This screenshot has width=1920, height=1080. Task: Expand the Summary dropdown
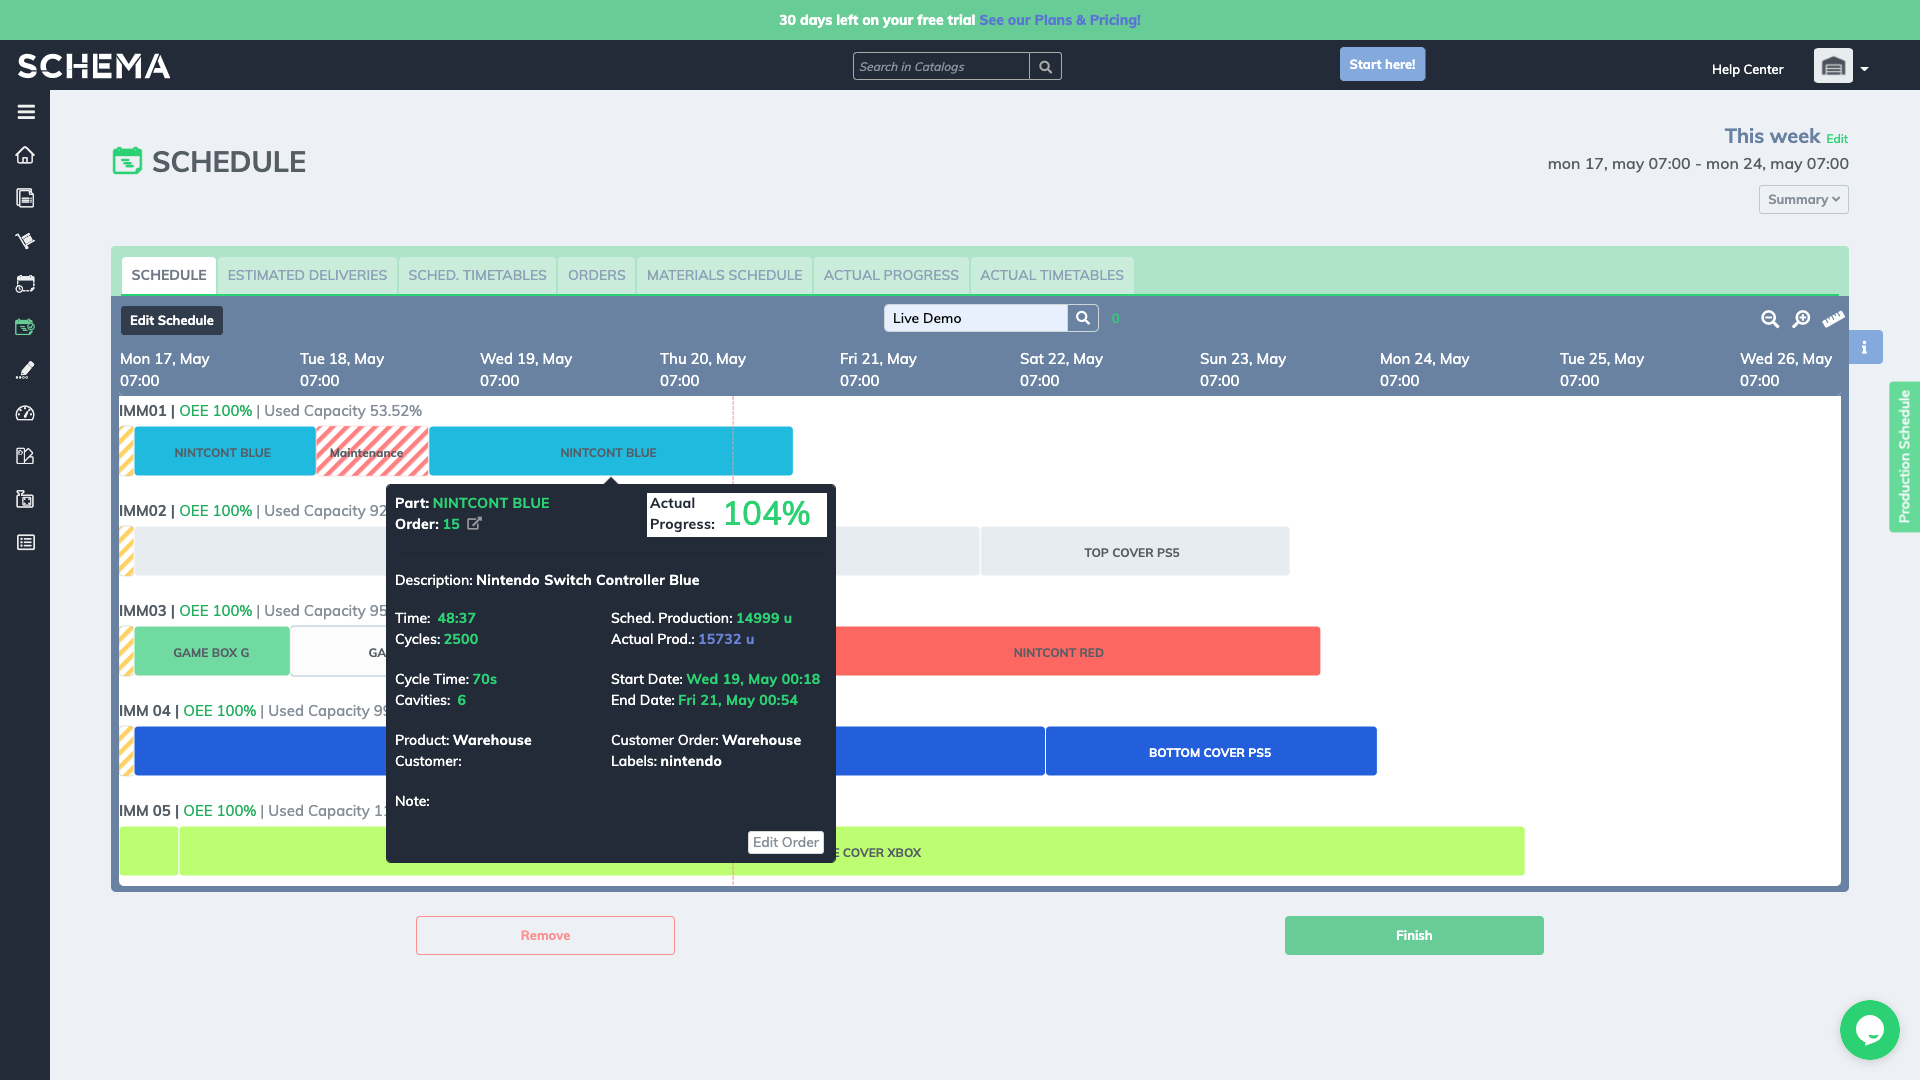click(1803, 200)
